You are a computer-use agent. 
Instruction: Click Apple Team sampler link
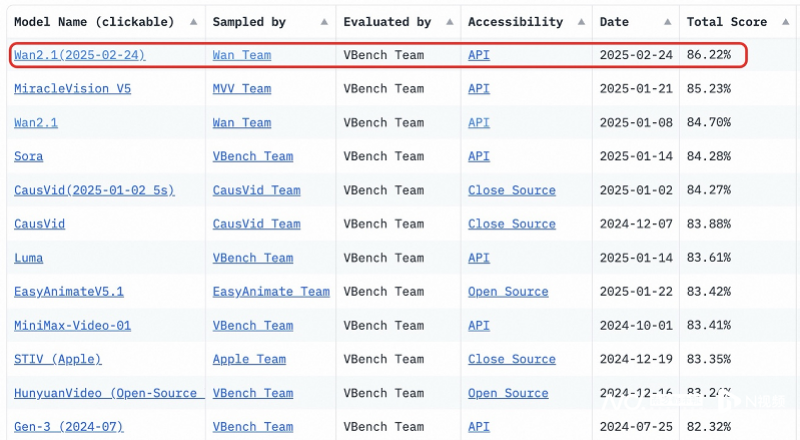click(x=249, y=359)
